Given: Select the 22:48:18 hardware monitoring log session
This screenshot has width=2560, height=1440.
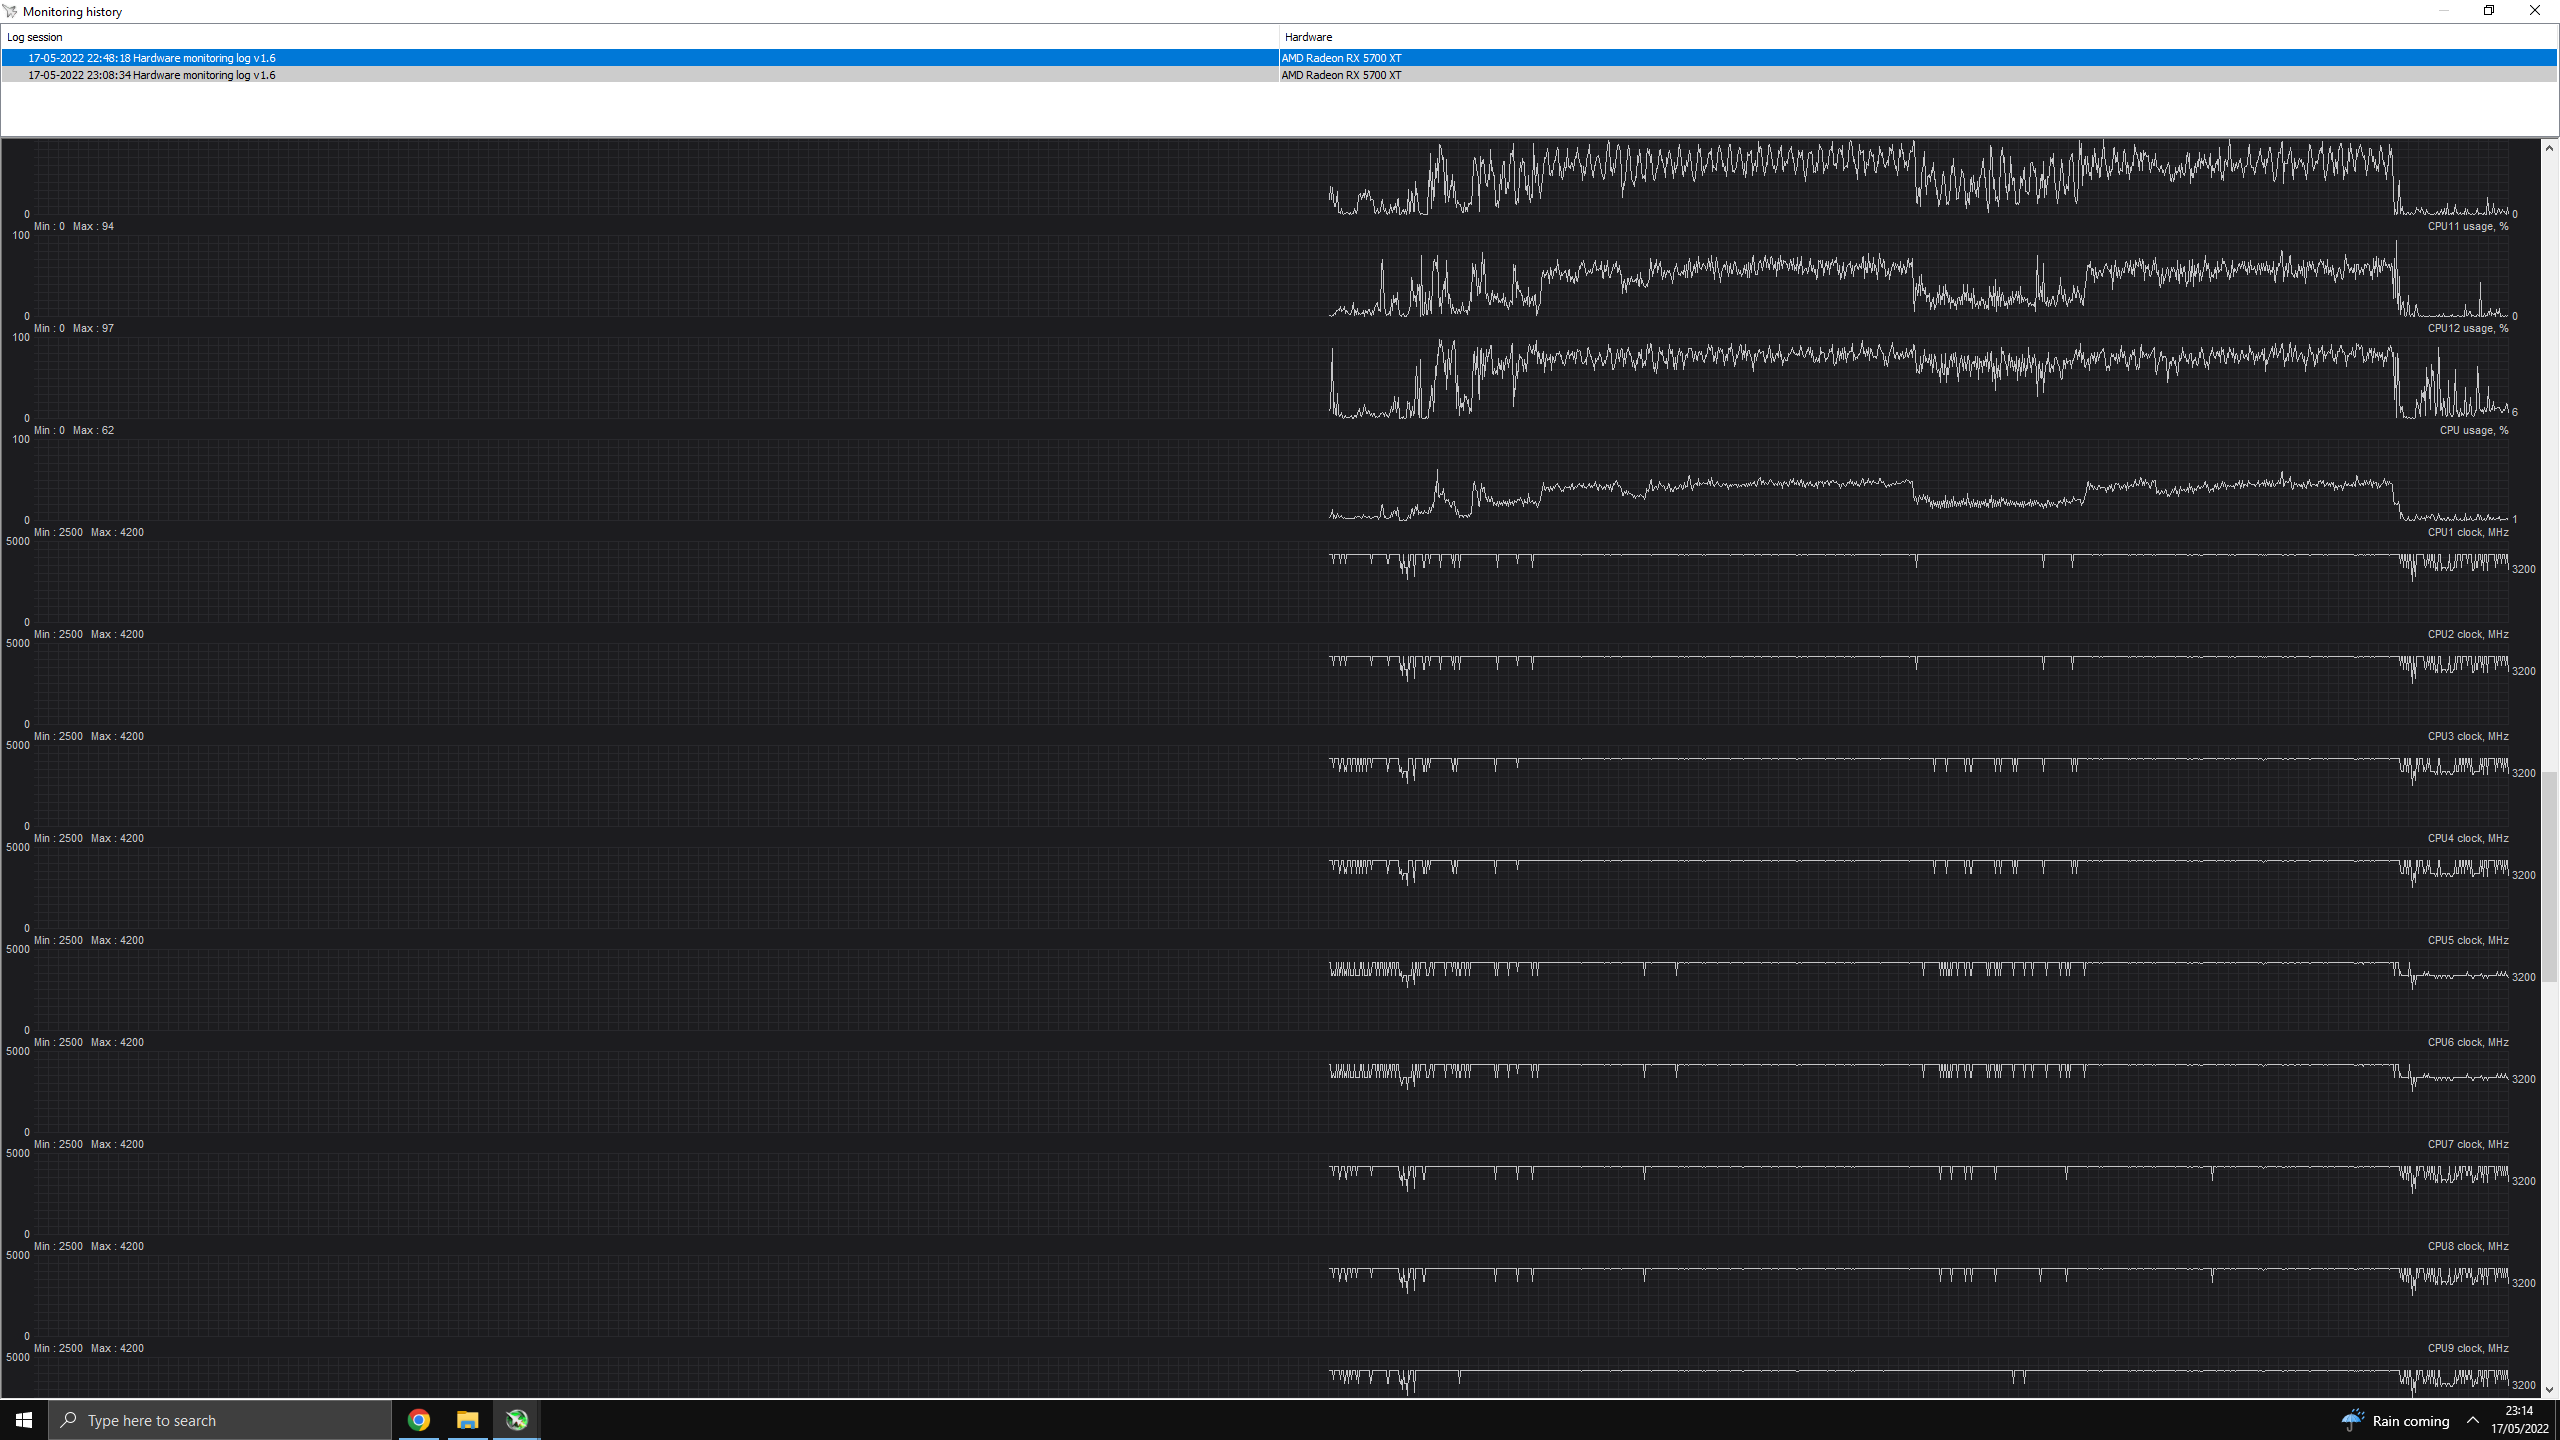Looking at the screenshot, I should coord(152,58).
